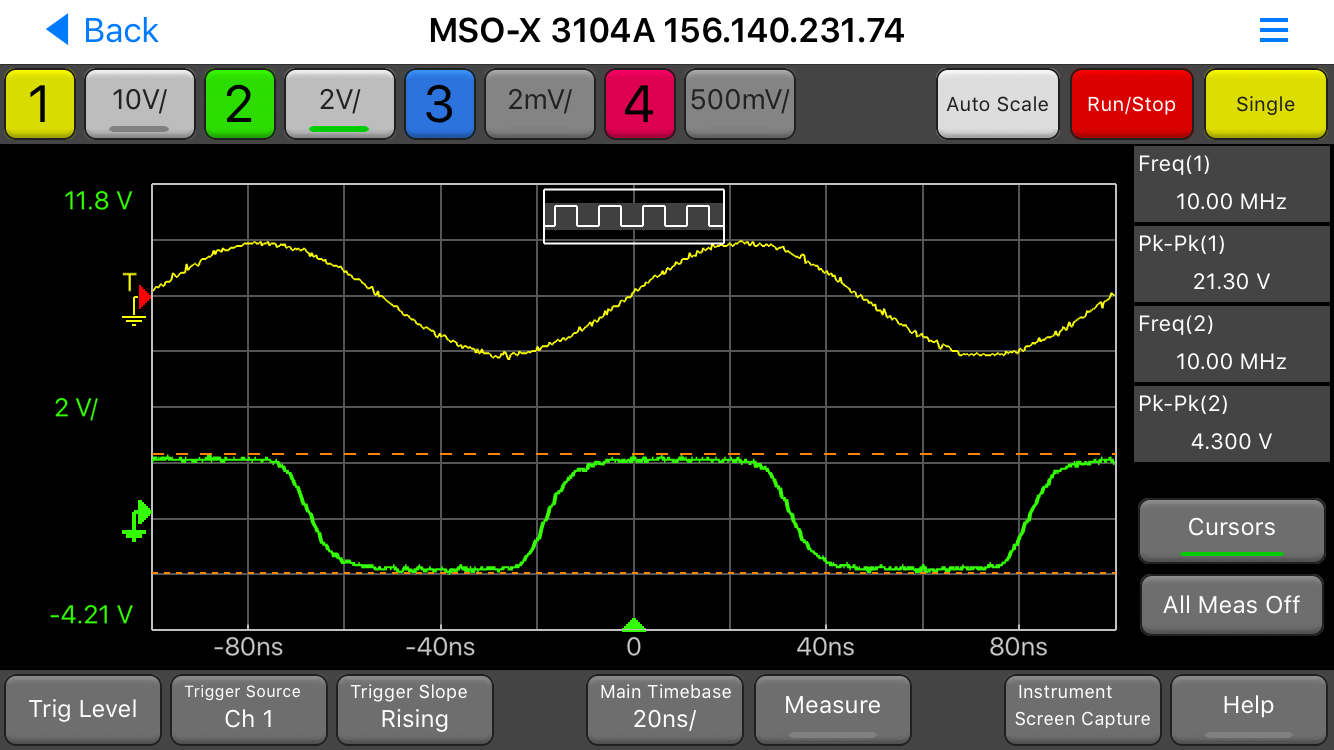Click the Trig Level button
This screenshot has height=750, width=1334.
tap(83, 709)
